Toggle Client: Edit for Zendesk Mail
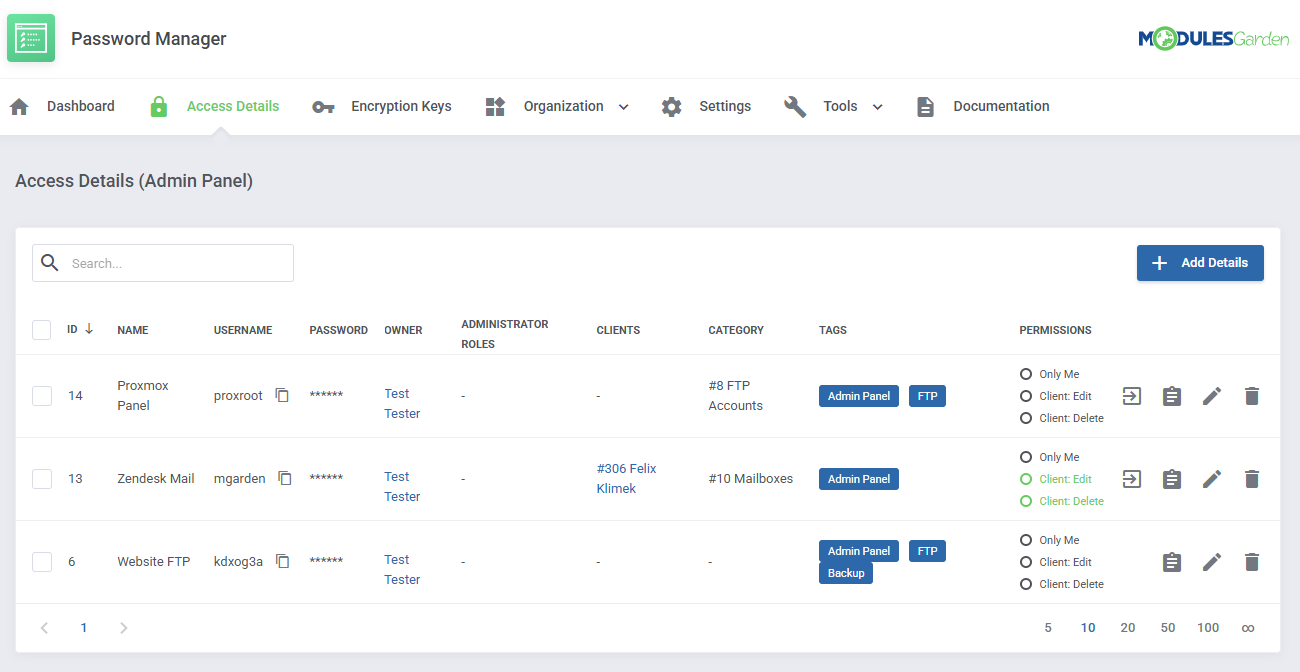 pyautogui.click(x=1026, y=479)
